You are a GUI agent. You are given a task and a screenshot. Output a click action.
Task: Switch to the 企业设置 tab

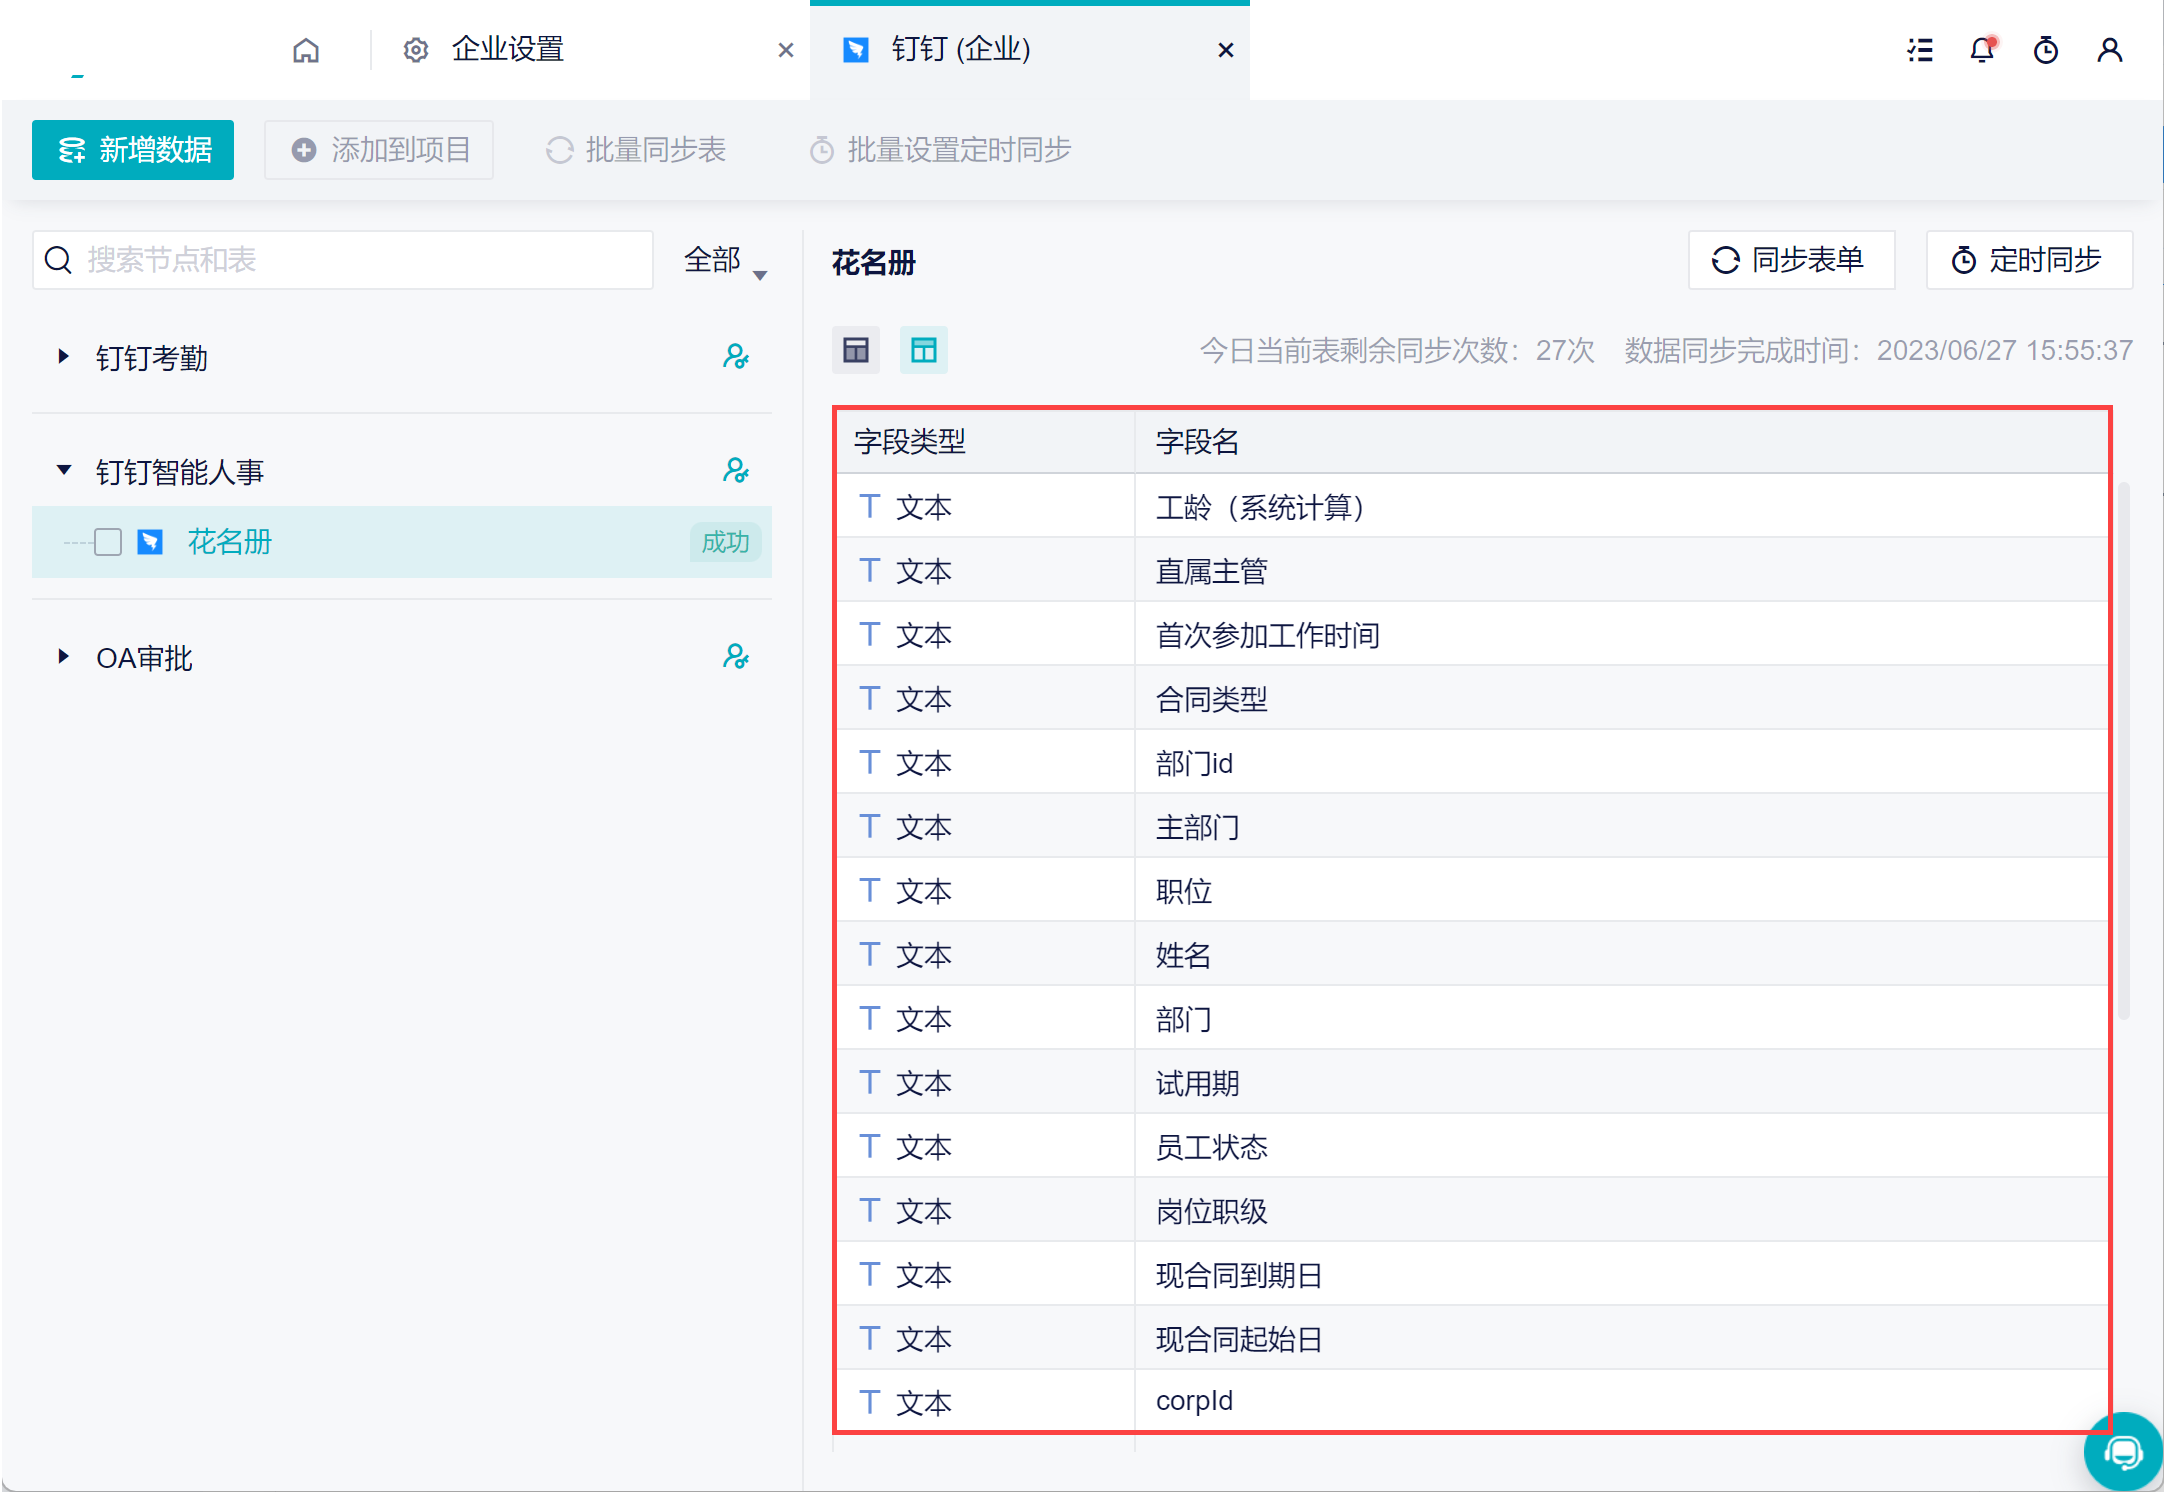pyautogui.click(x=507, y=50)
